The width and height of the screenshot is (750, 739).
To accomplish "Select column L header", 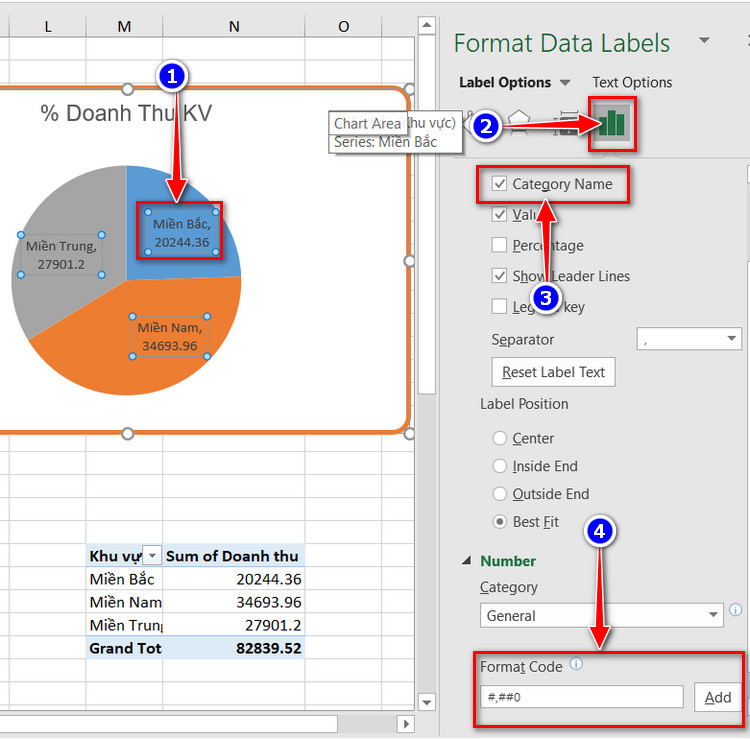I will (x=47, y=27).
